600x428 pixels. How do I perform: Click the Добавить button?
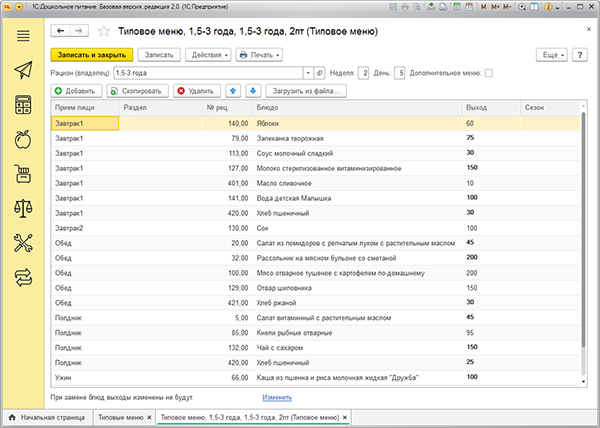tap(76, 91)
